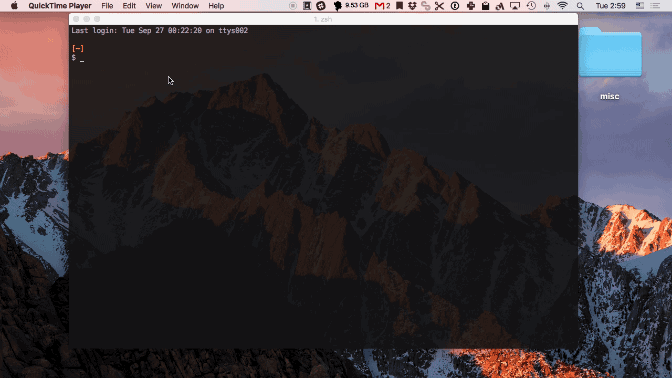Click the link chain icon in menu bar
This screenshot has width=672, height=378.
[426, 6]
